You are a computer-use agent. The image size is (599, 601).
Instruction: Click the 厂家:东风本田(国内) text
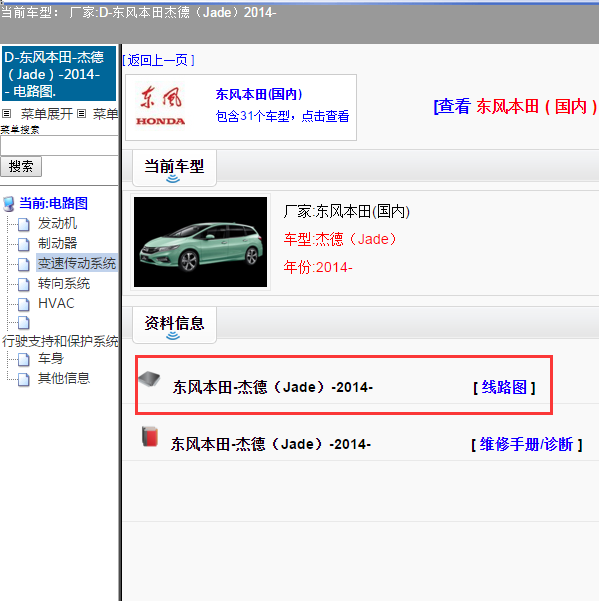click(x=347, y=211)
